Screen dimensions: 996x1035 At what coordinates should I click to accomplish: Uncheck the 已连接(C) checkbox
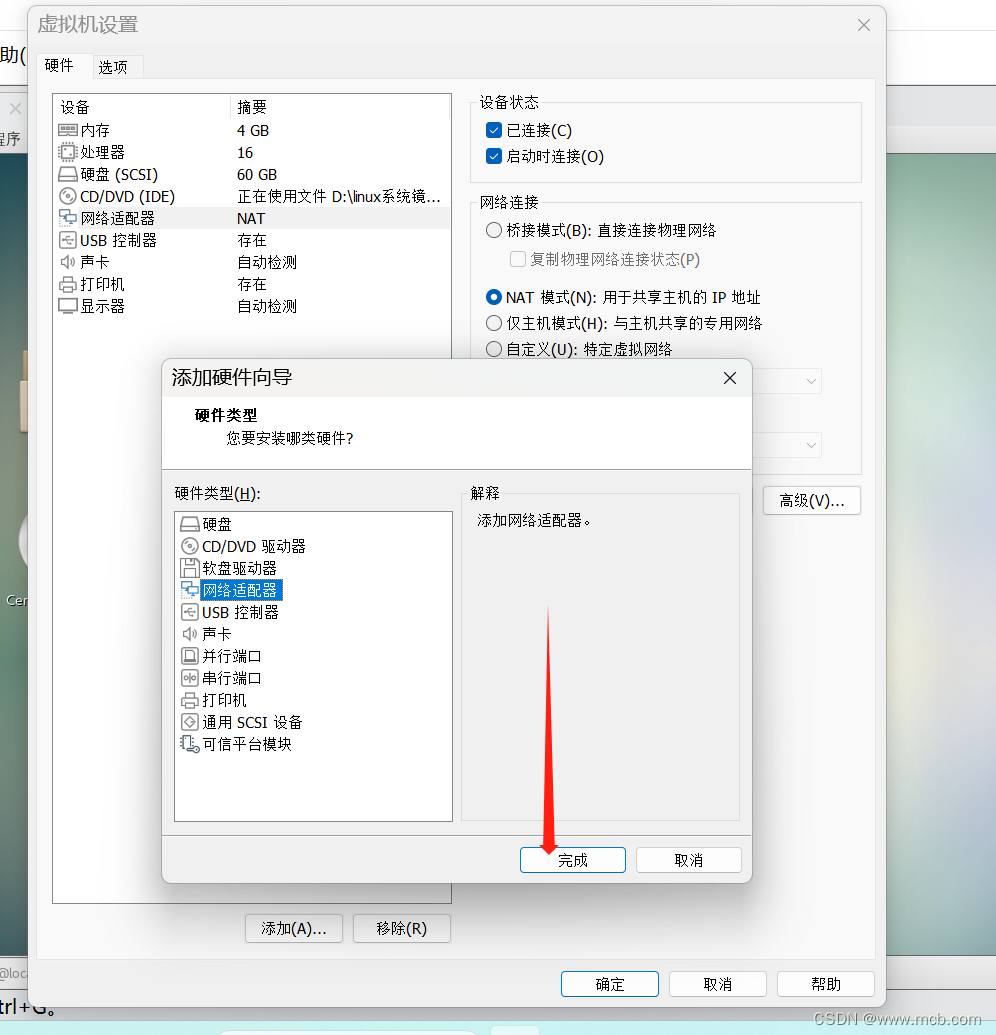493,129
